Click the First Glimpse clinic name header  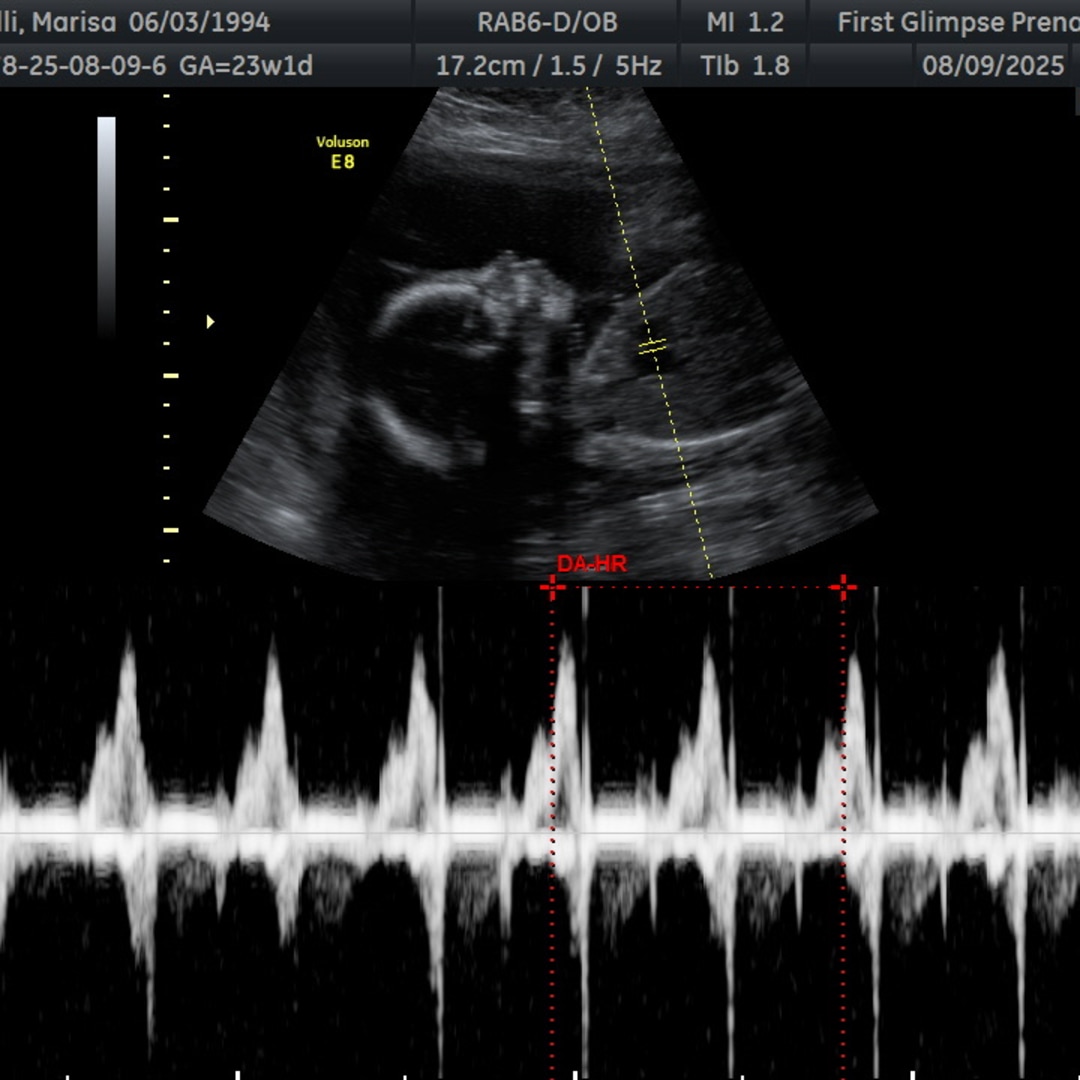(x=957, y=22)
